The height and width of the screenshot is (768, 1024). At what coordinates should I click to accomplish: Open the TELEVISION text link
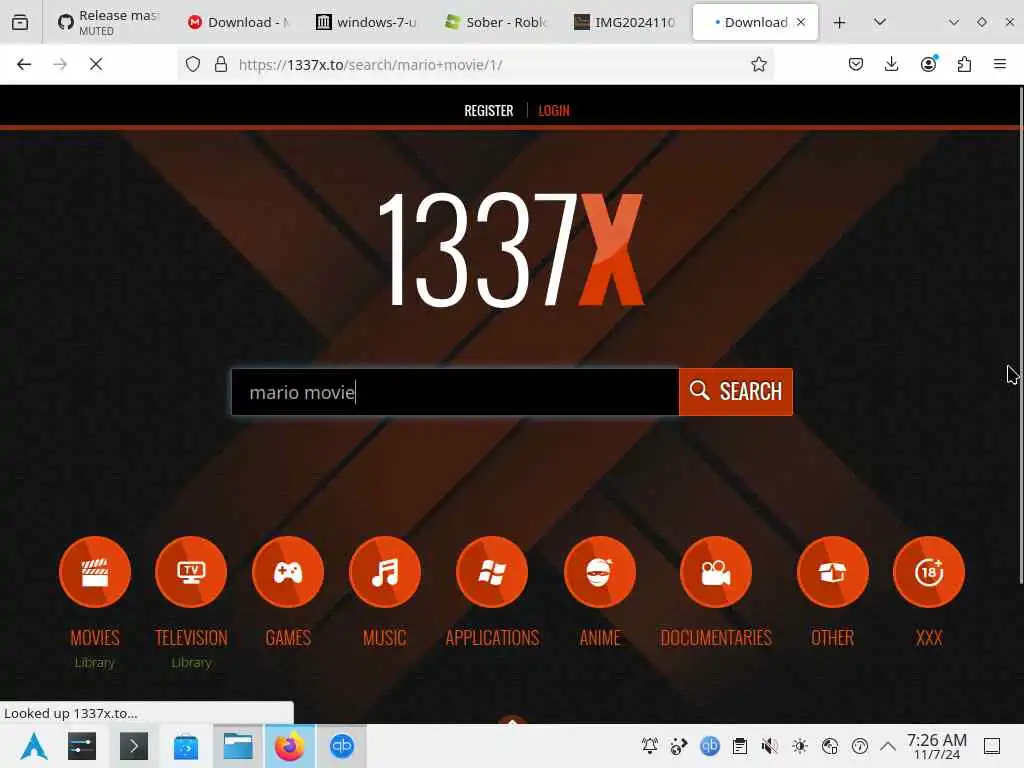191,637
